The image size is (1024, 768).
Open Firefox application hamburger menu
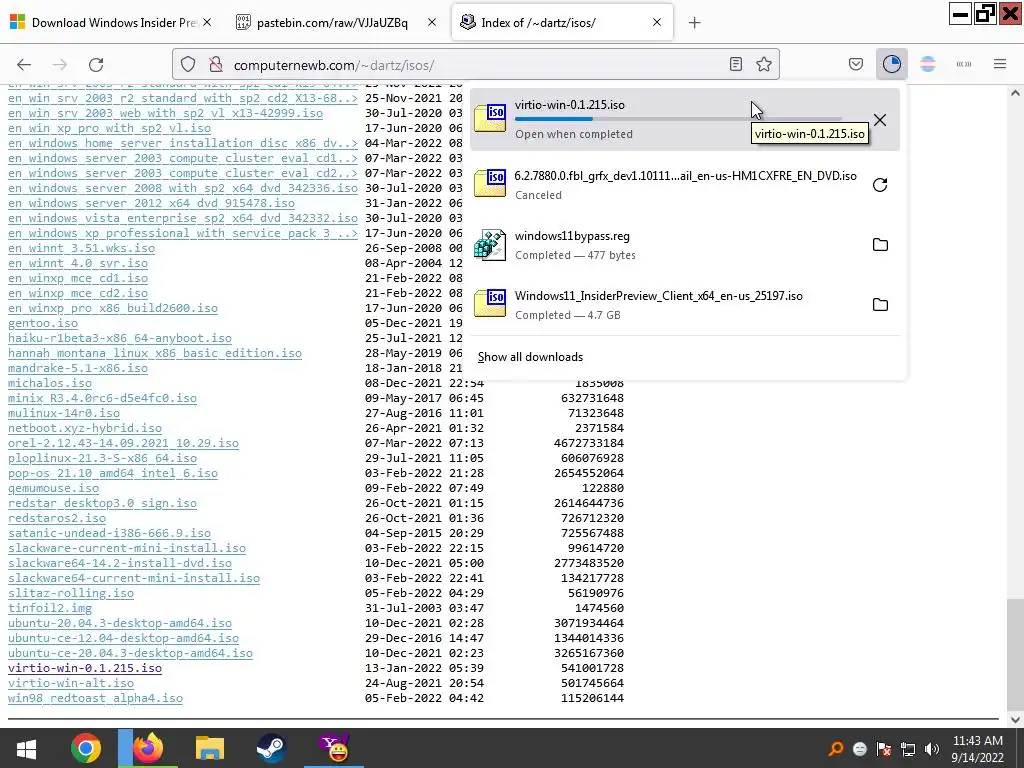(1000, 64)
